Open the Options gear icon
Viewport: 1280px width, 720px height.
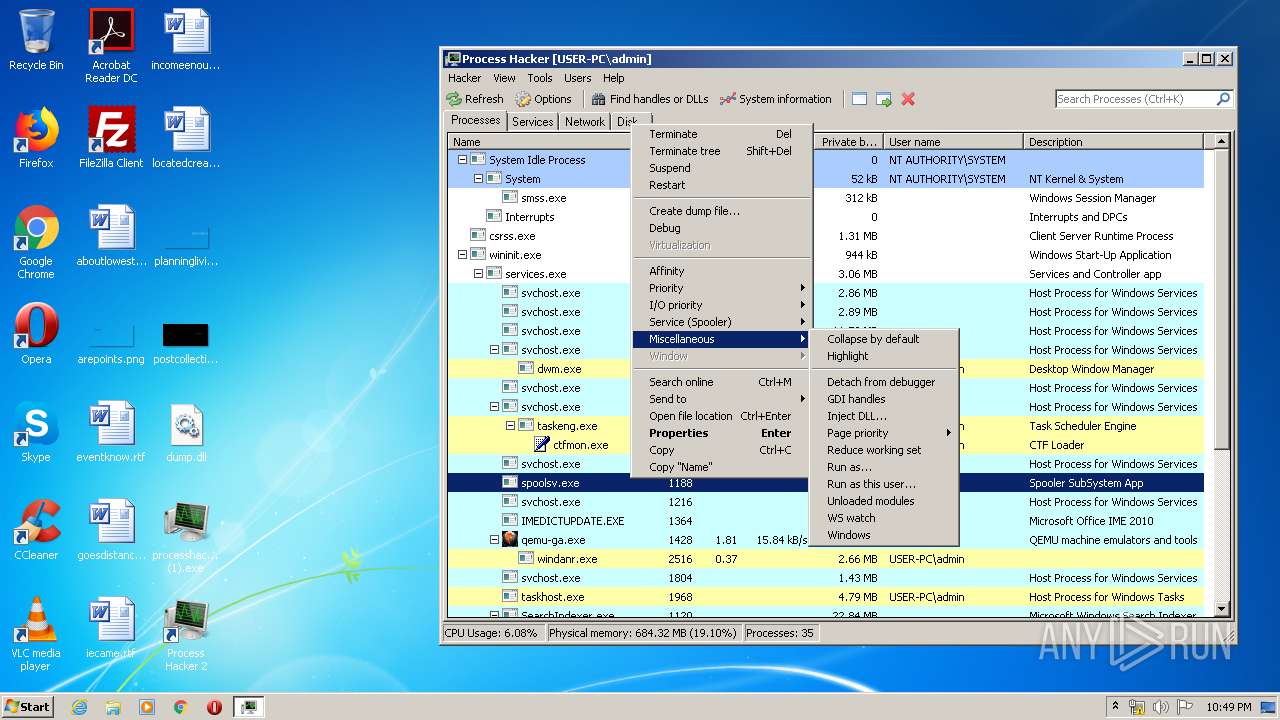click(523, 99)
